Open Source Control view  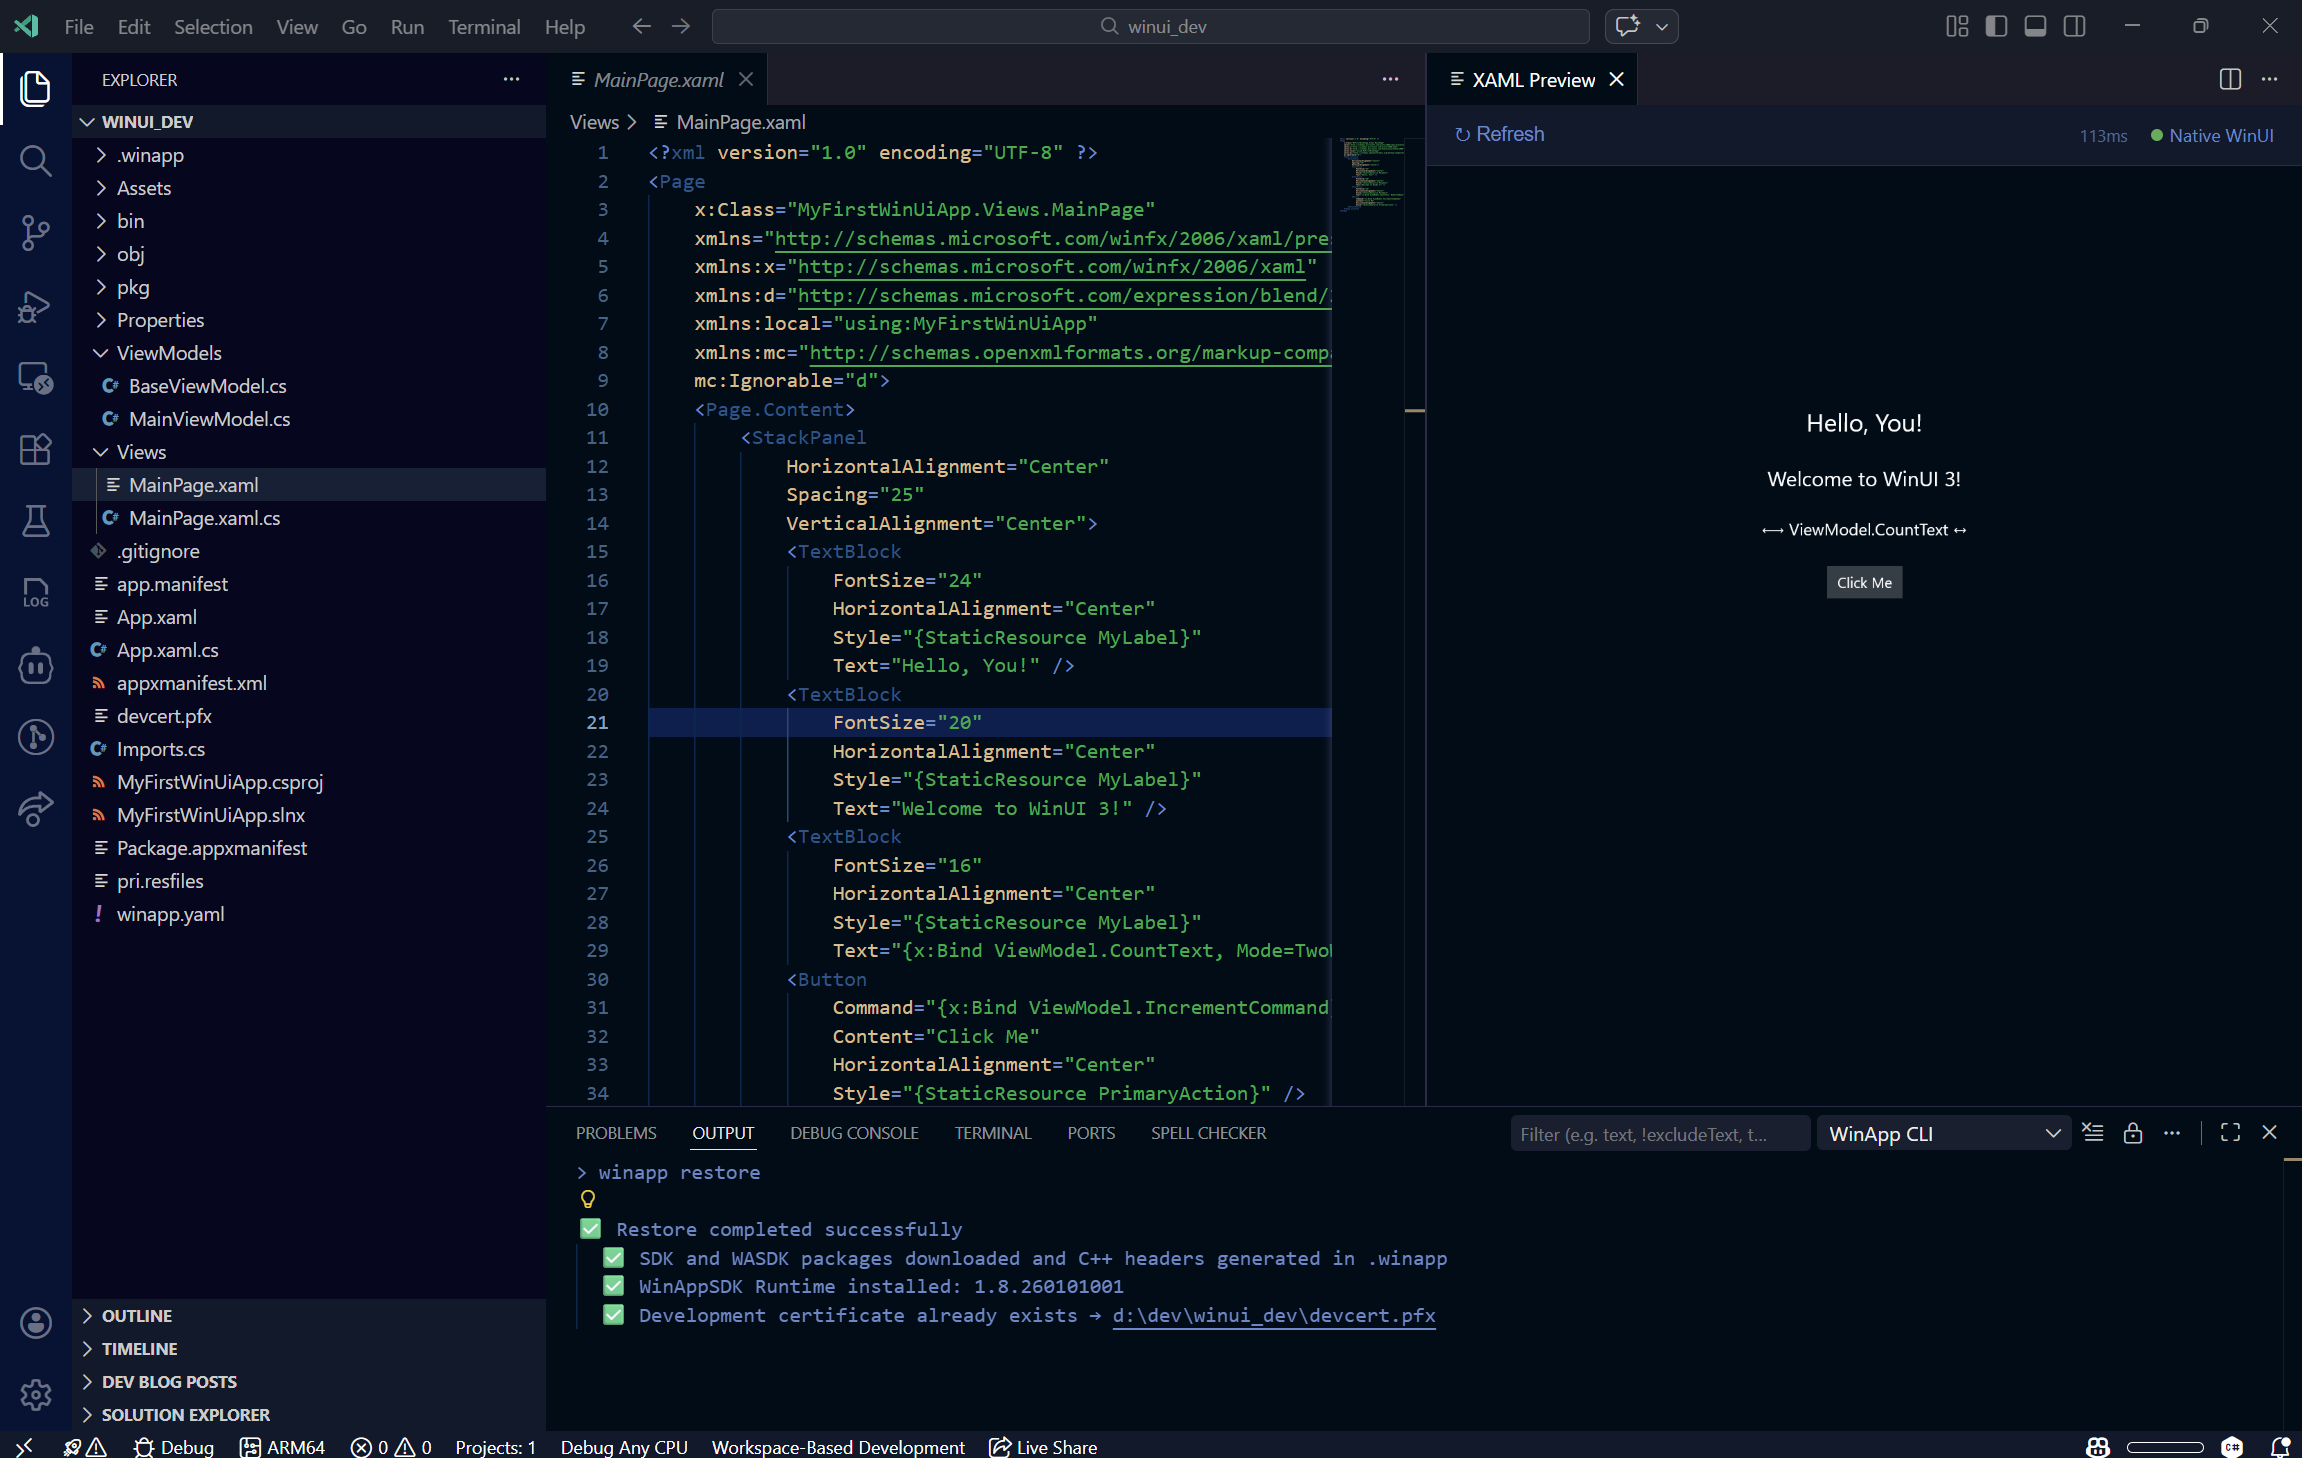35,233
